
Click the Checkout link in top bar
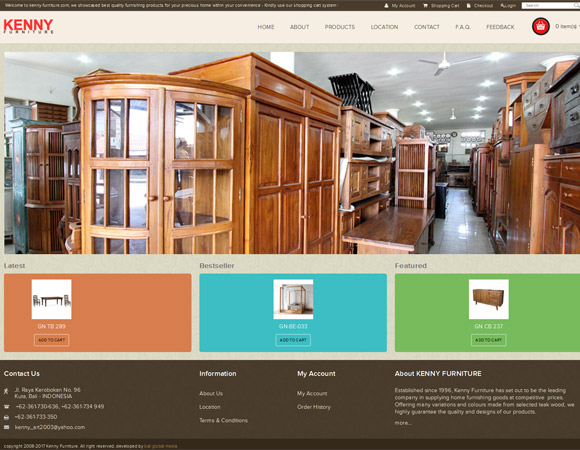pyautogui.click(x=483, y=6)
